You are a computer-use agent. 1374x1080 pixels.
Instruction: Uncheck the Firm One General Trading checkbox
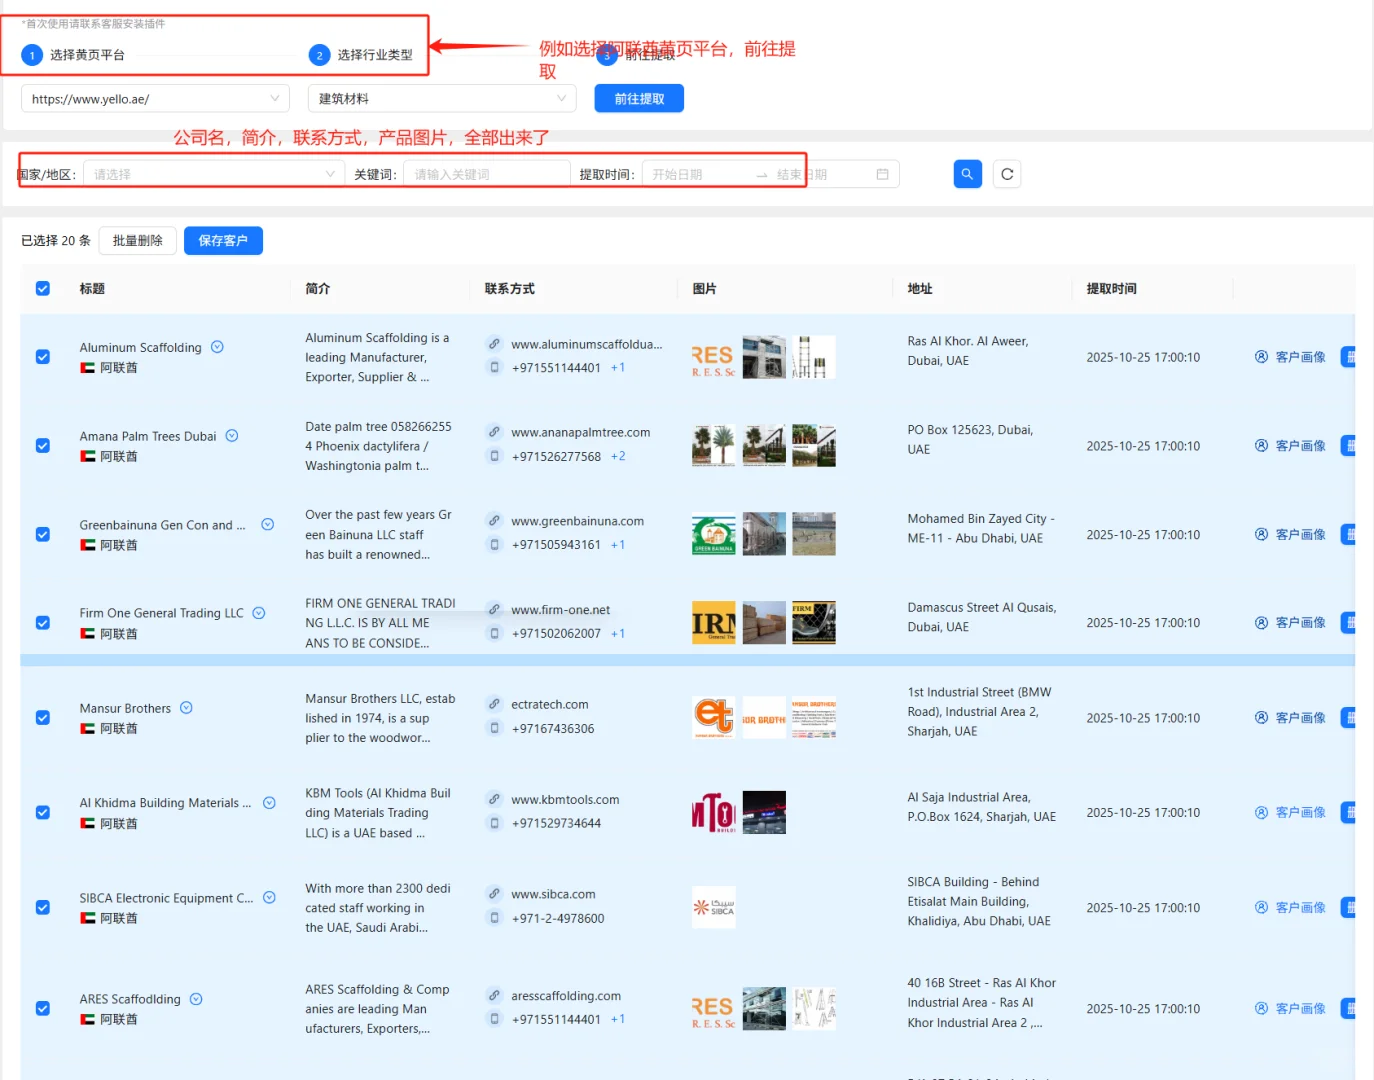pyautogui.click(x=43, y=623)
